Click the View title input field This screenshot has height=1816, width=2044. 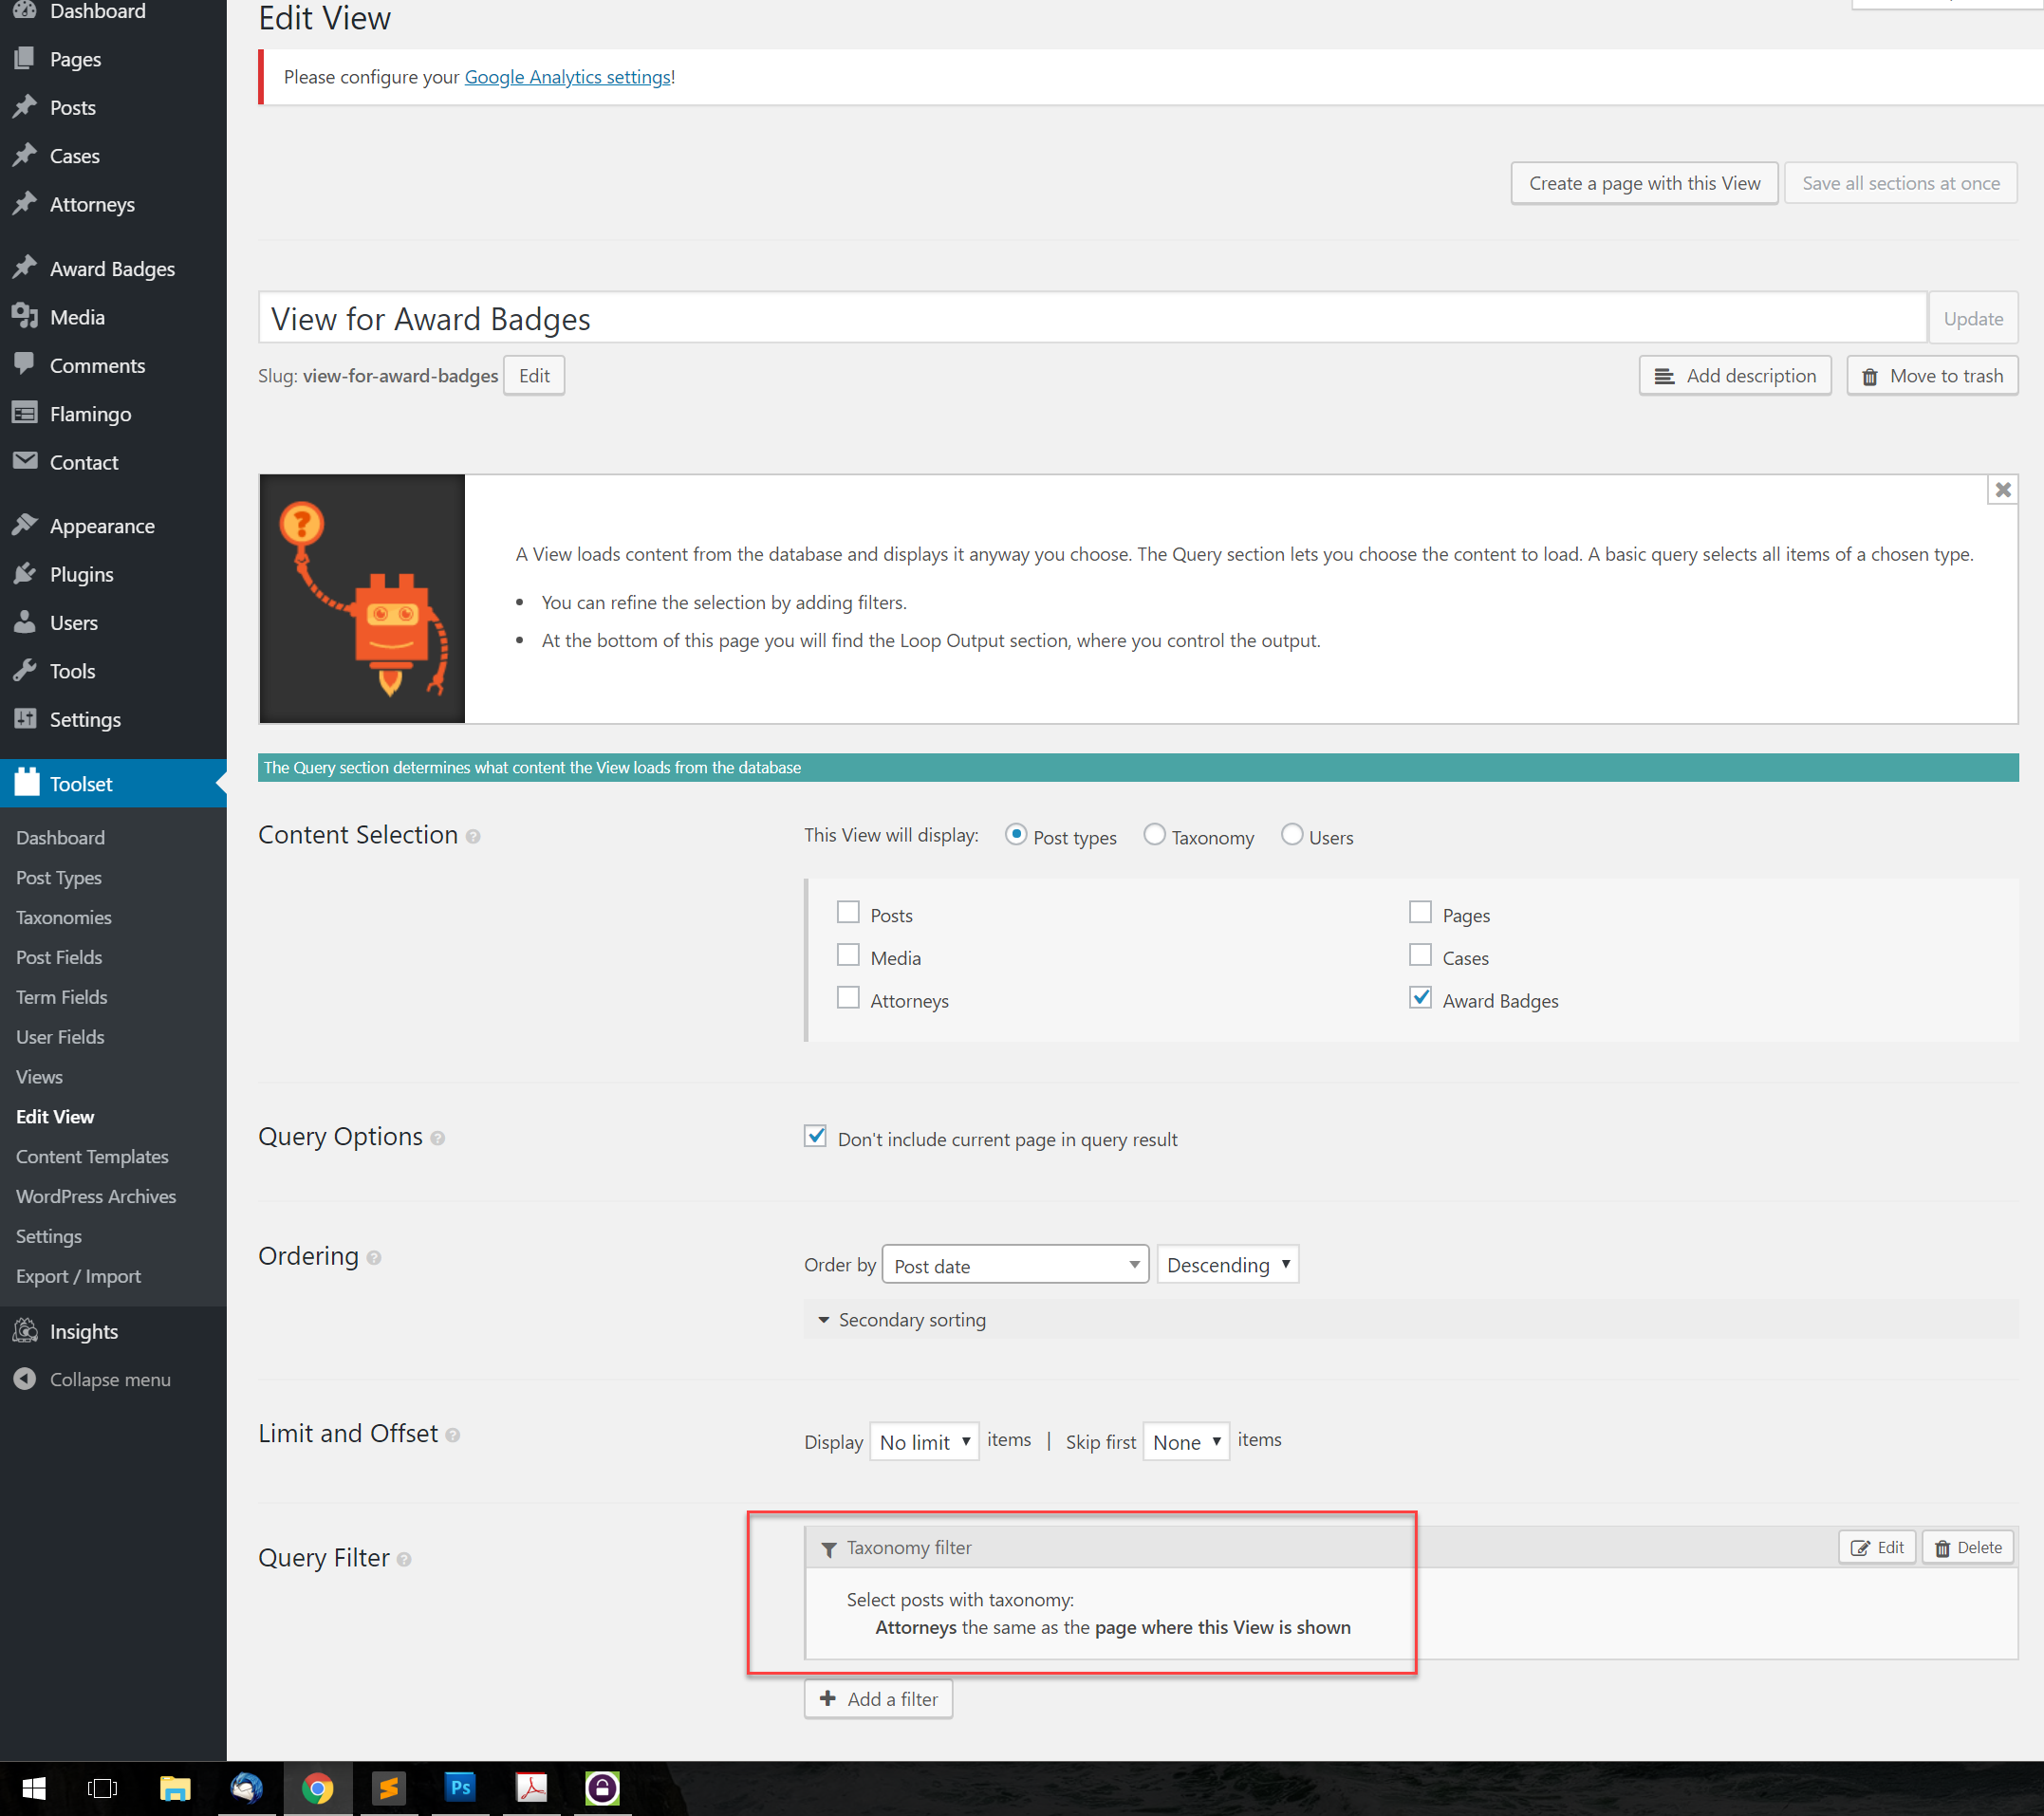coord(1092,318)
